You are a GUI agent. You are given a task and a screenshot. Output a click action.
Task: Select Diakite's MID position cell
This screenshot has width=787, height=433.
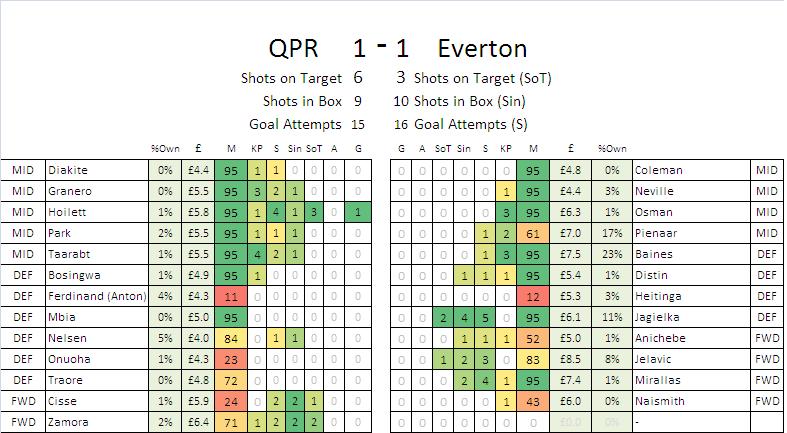(22, 170)
